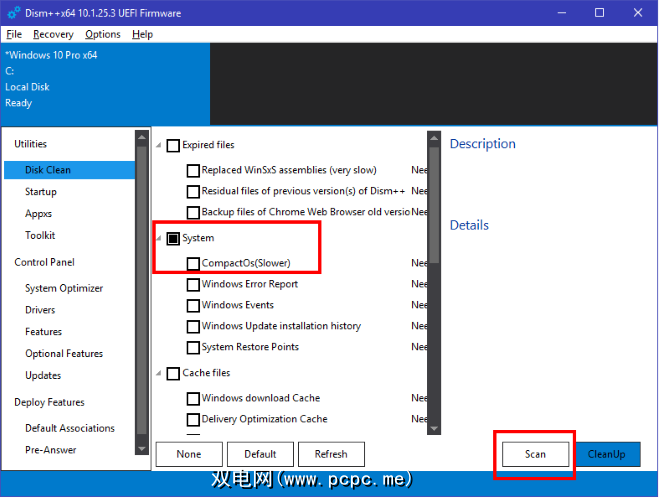Click the Default button
The image size is (670, 503).
point(260,454)
